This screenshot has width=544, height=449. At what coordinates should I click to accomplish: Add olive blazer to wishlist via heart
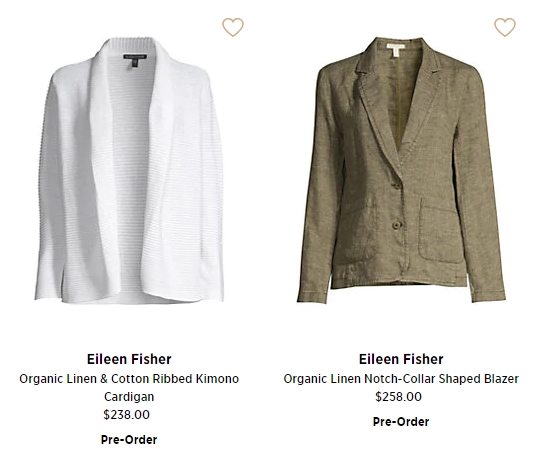pyautogui.click(x=505, y=27)
